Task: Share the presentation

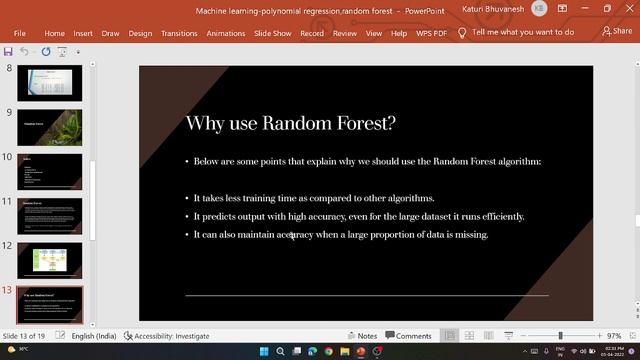Action: [617, 31]
